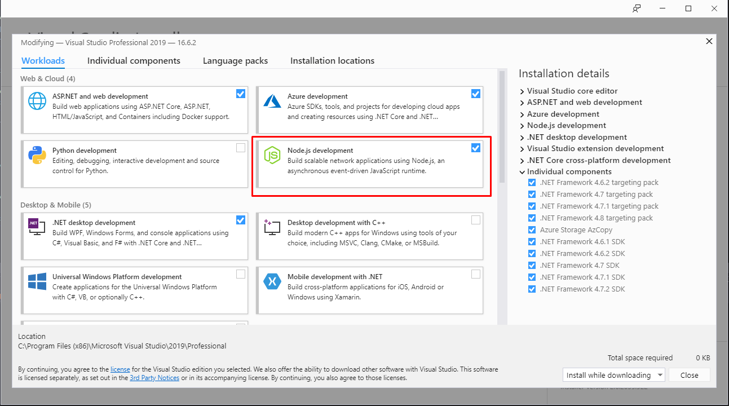This screenshot has width=729, height=406.
Task: Uncheck .NET Framework 4.6.2 SDK
Action: [532, 253]
